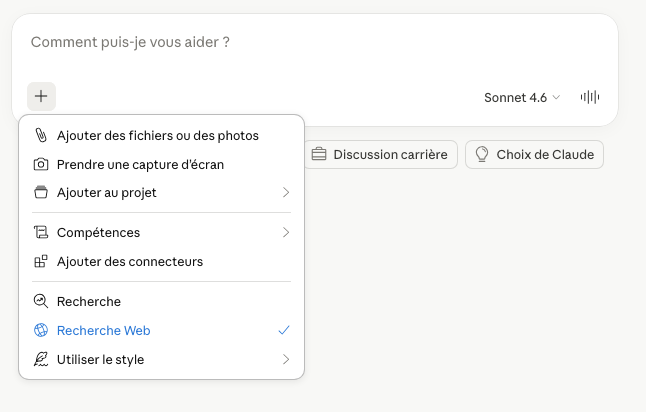Click the Choix de Claude button
Image resolution: width=646 pixels, height=412 pixels.
pyautogui.click(x=534, y=154)
